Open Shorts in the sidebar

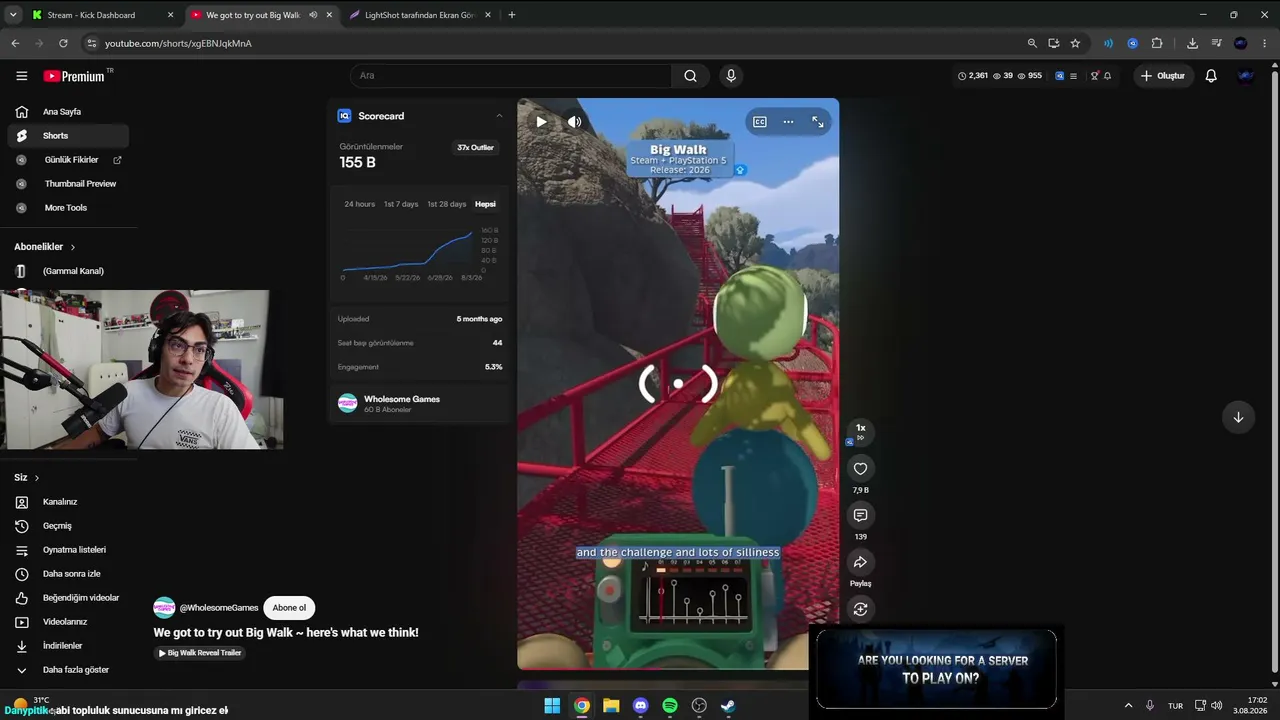click(x=68, y=136)
